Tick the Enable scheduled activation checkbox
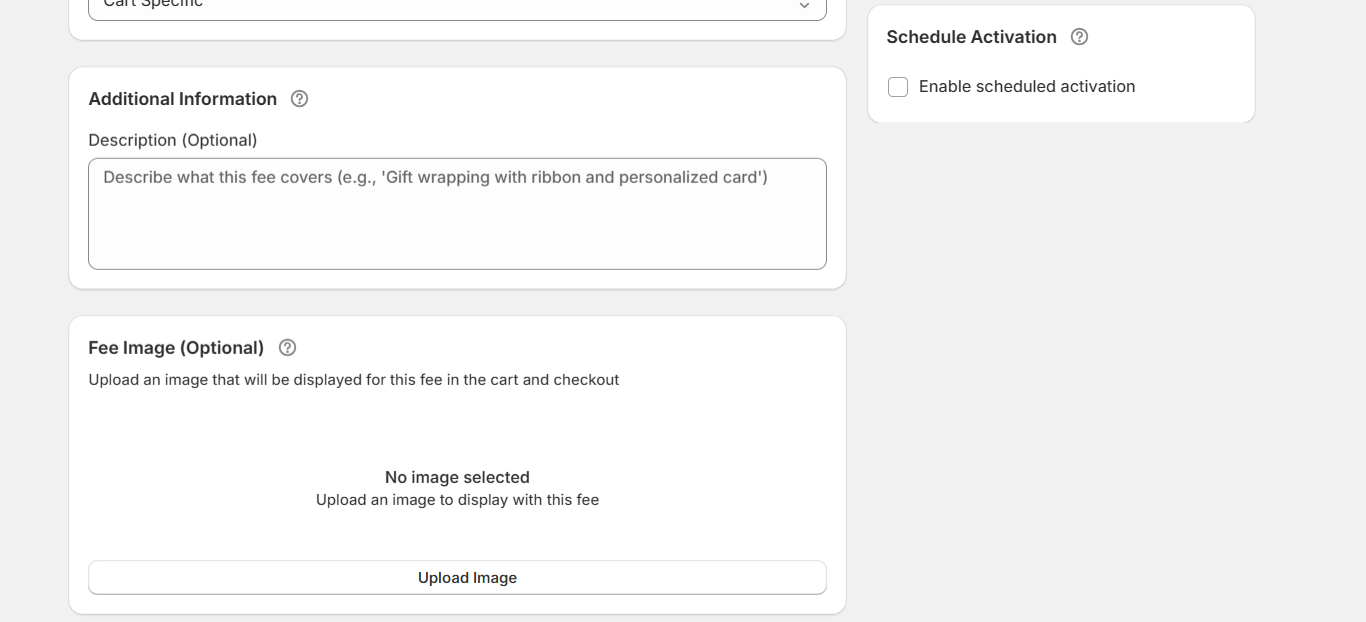The height and width of the screenshot is (622, 1366). pyautogui.click(x=898, y=87)
